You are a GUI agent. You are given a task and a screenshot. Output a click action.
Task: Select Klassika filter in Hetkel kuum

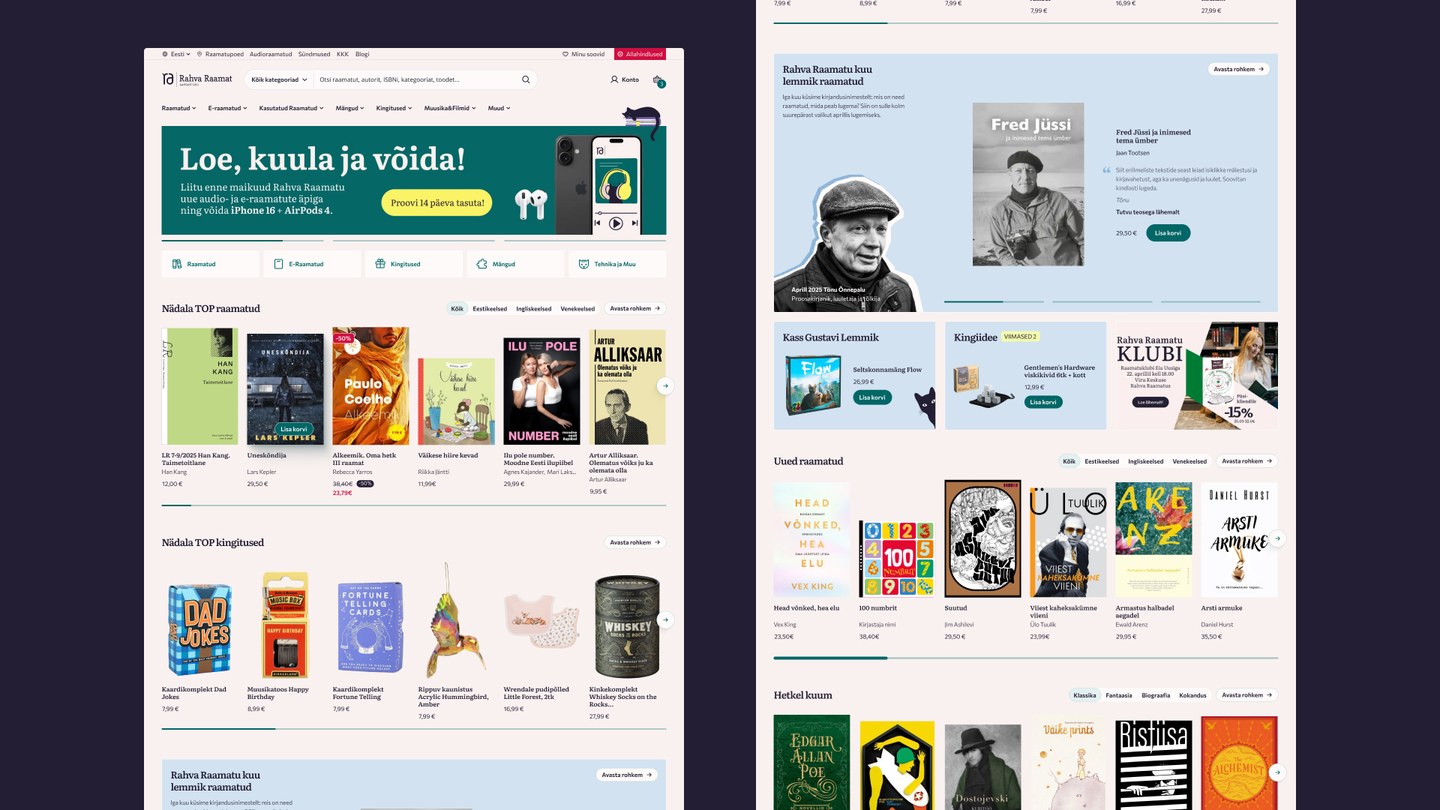(x=1085, y=695)
